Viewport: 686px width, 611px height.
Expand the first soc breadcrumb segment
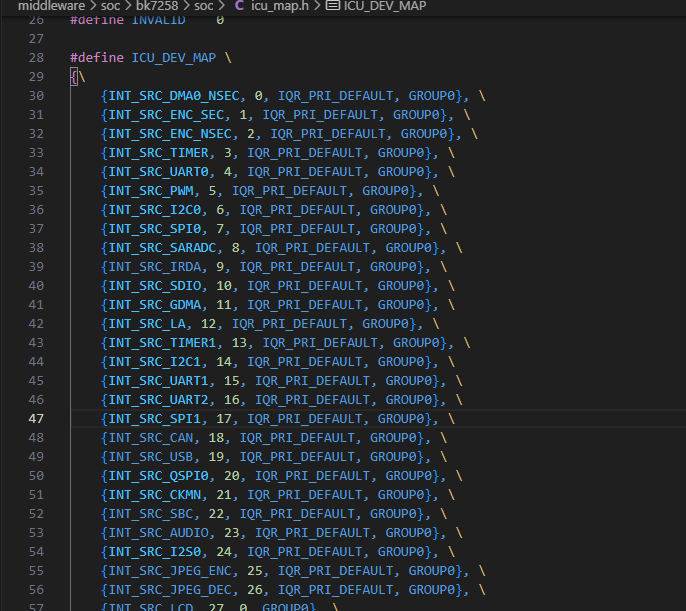click(110, 6)
